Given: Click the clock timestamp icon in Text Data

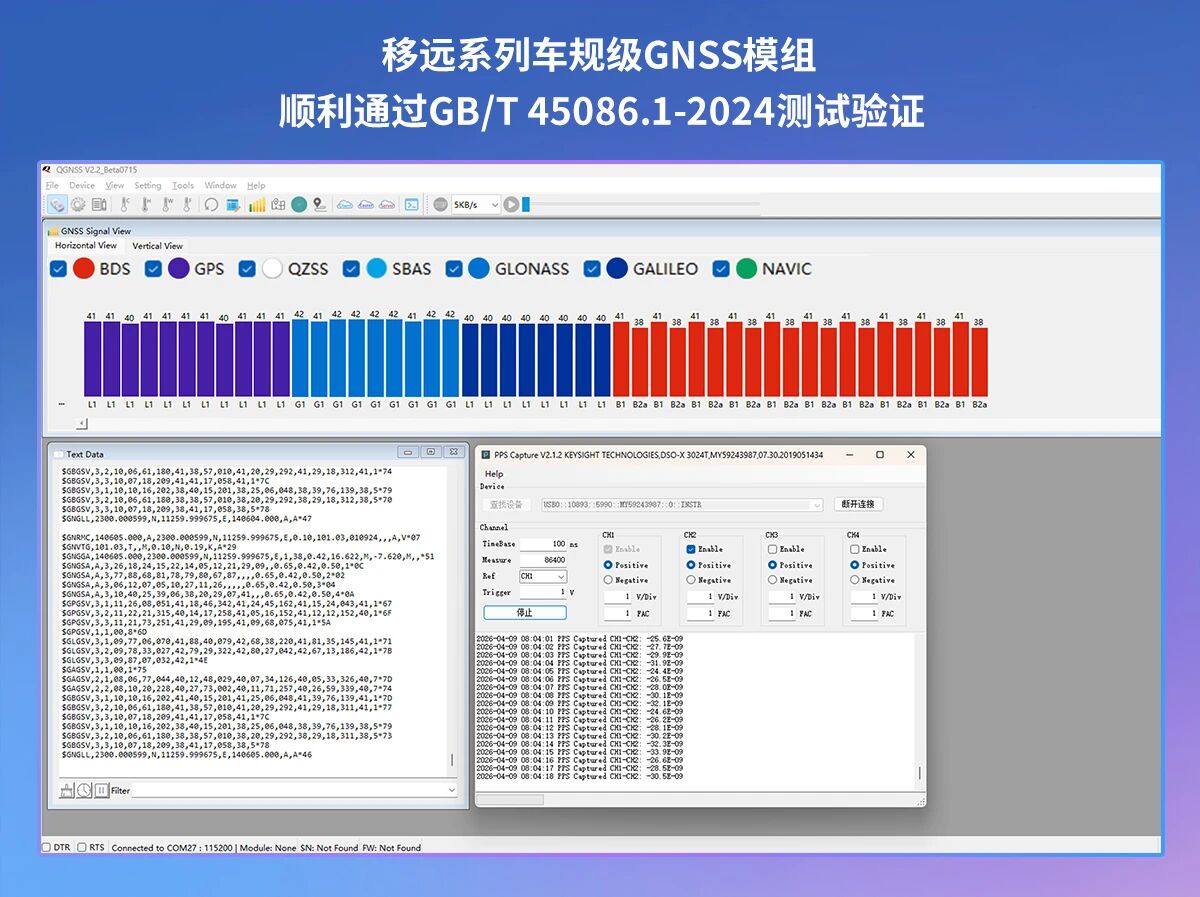Looking at the screenshot, I should (84, 790).
